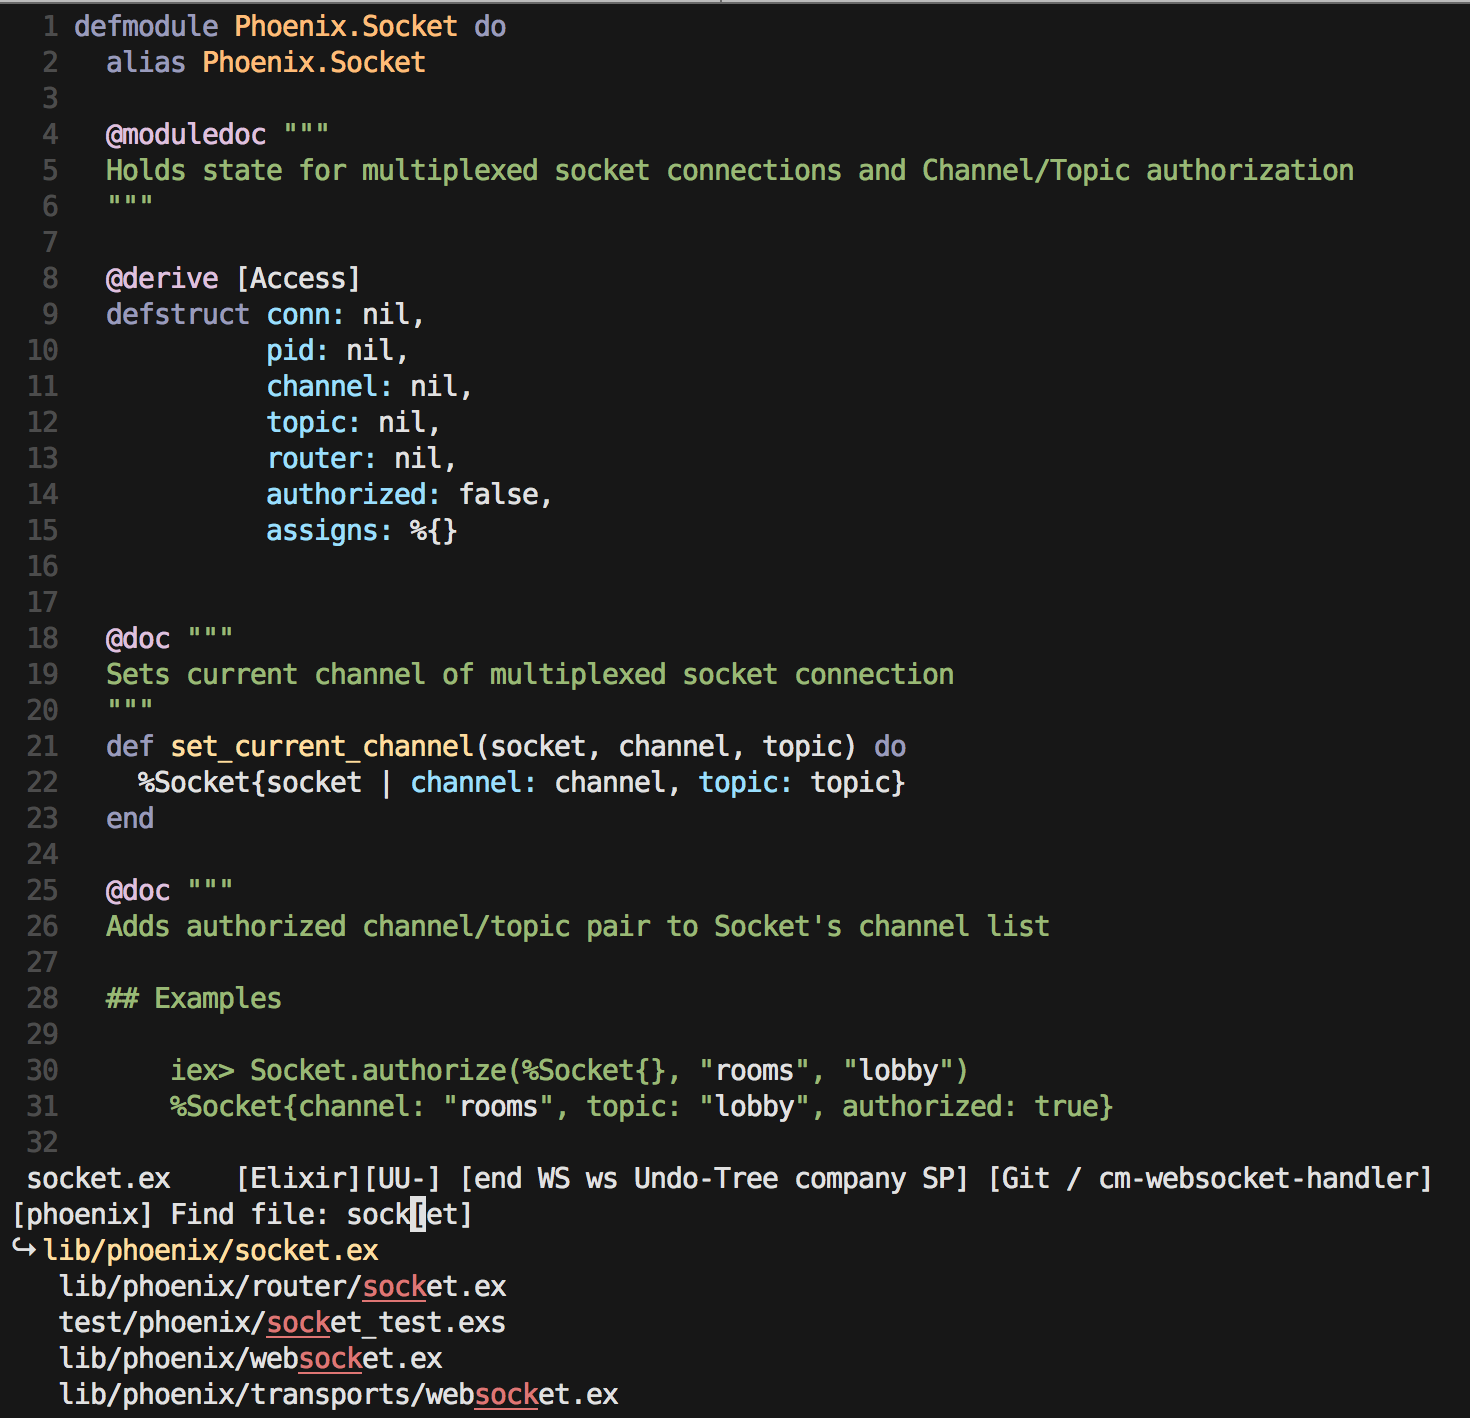Click 'Holds state for multiplexed' docstring line

[730, 170]
